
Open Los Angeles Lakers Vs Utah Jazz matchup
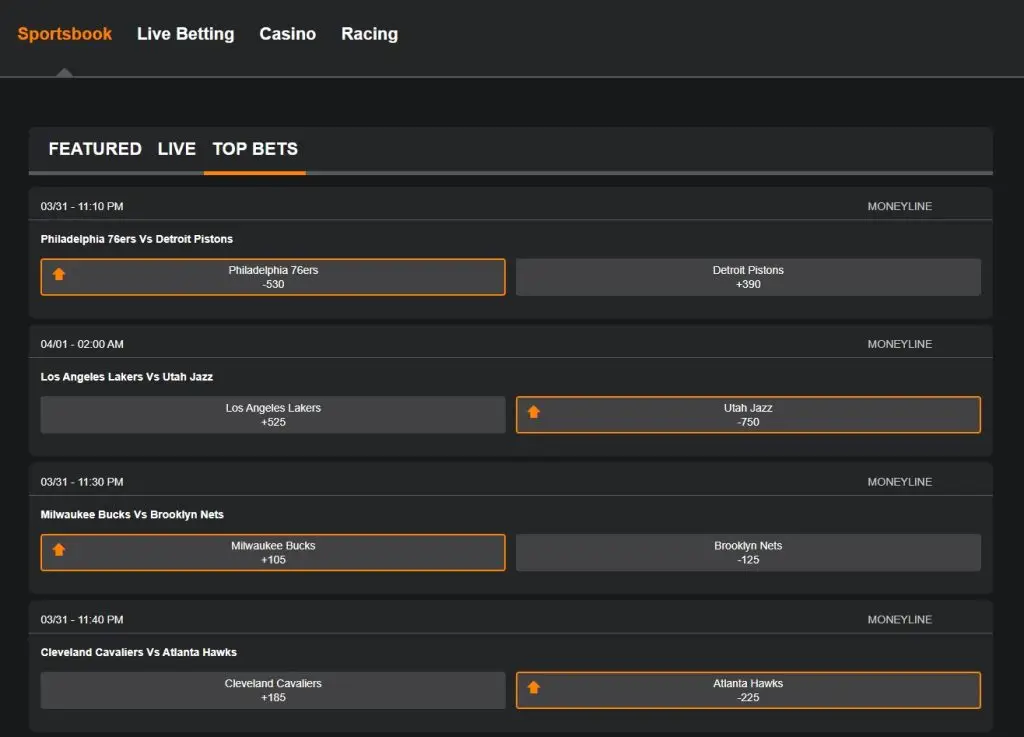127,377
